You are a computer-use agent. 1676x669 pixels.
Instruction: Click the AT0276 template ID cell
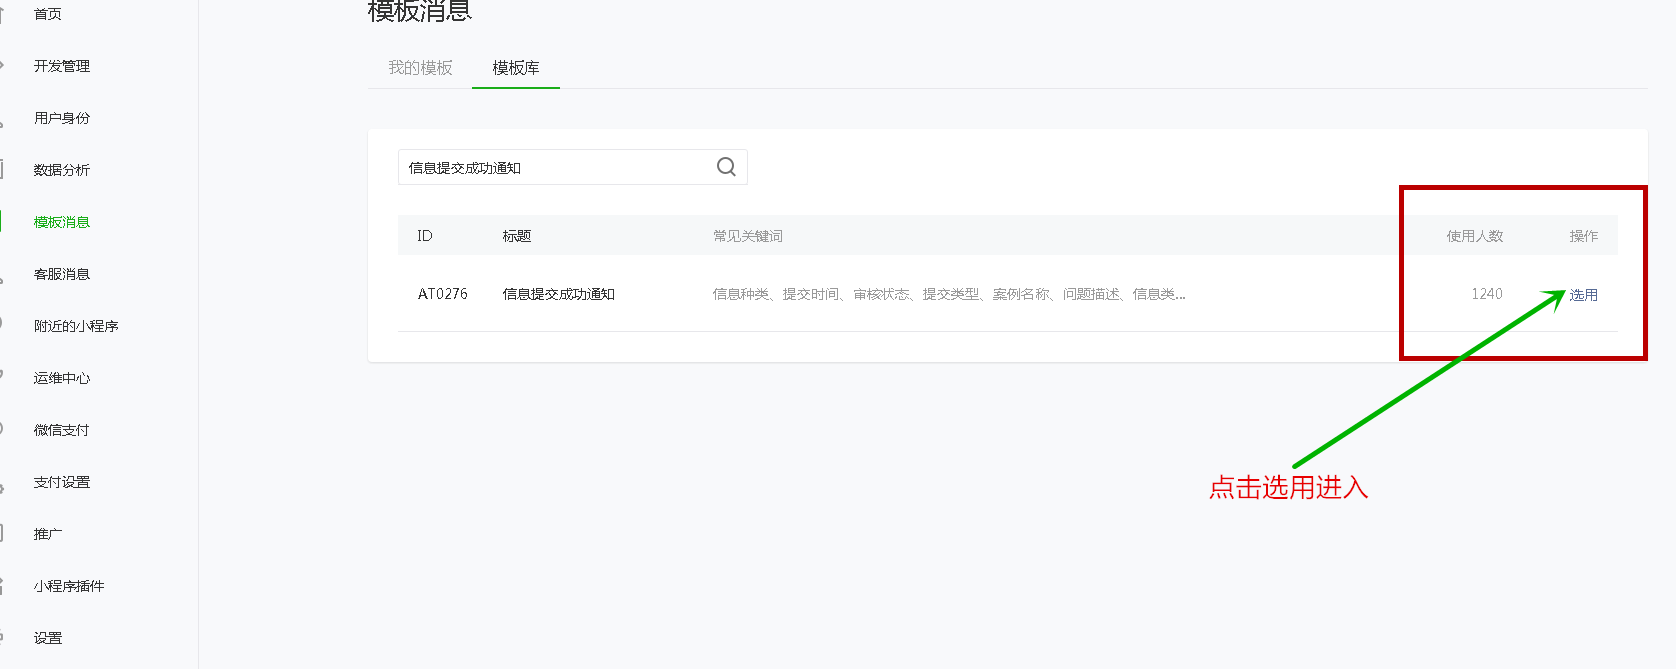pos(442,294)
